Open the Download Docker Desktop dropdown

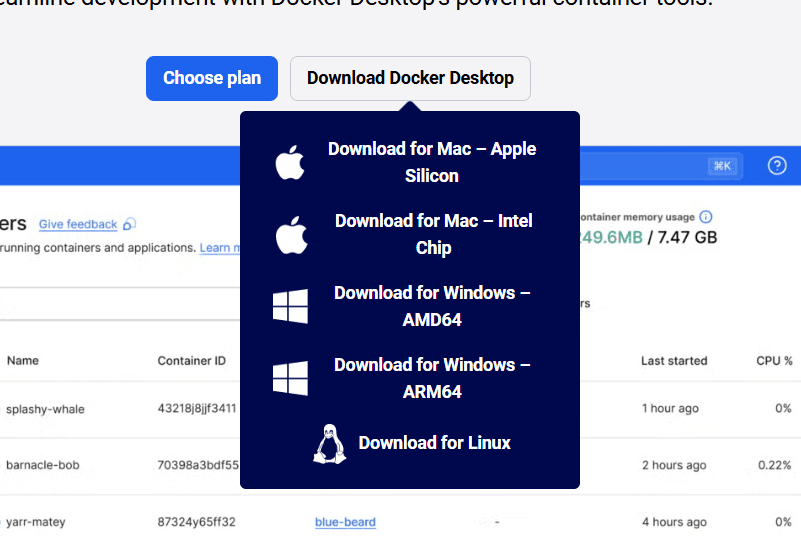pos(410,78)
